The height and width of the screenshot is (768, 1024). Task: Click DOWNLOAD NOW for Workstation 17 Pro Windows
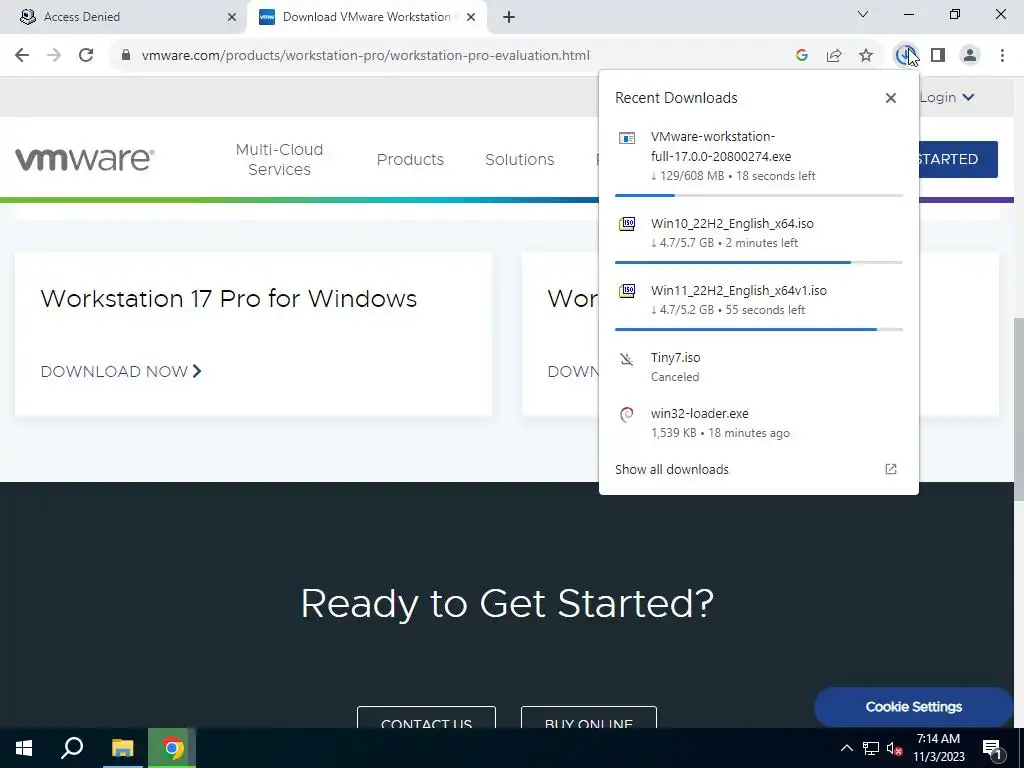(121, 372)
